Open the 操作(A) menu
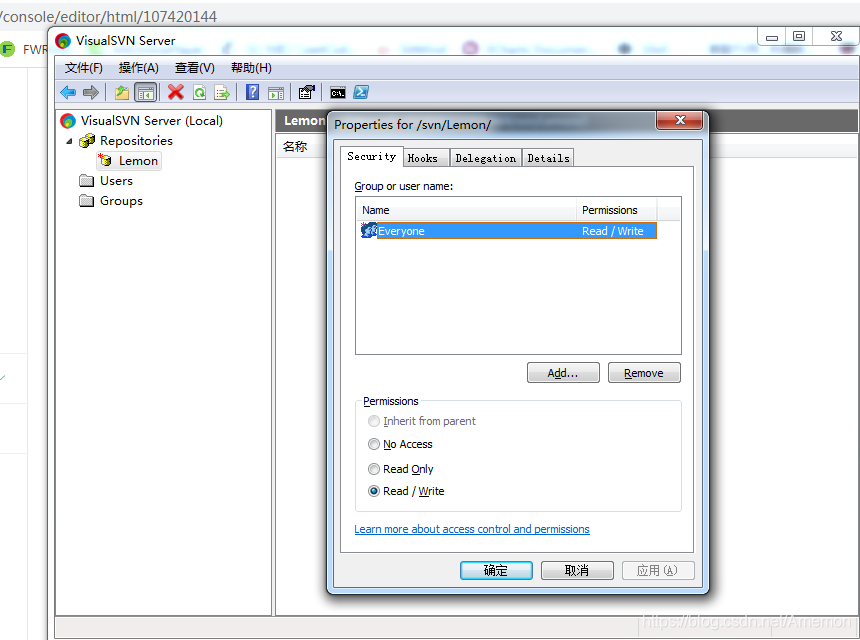 tap(138, 68)
